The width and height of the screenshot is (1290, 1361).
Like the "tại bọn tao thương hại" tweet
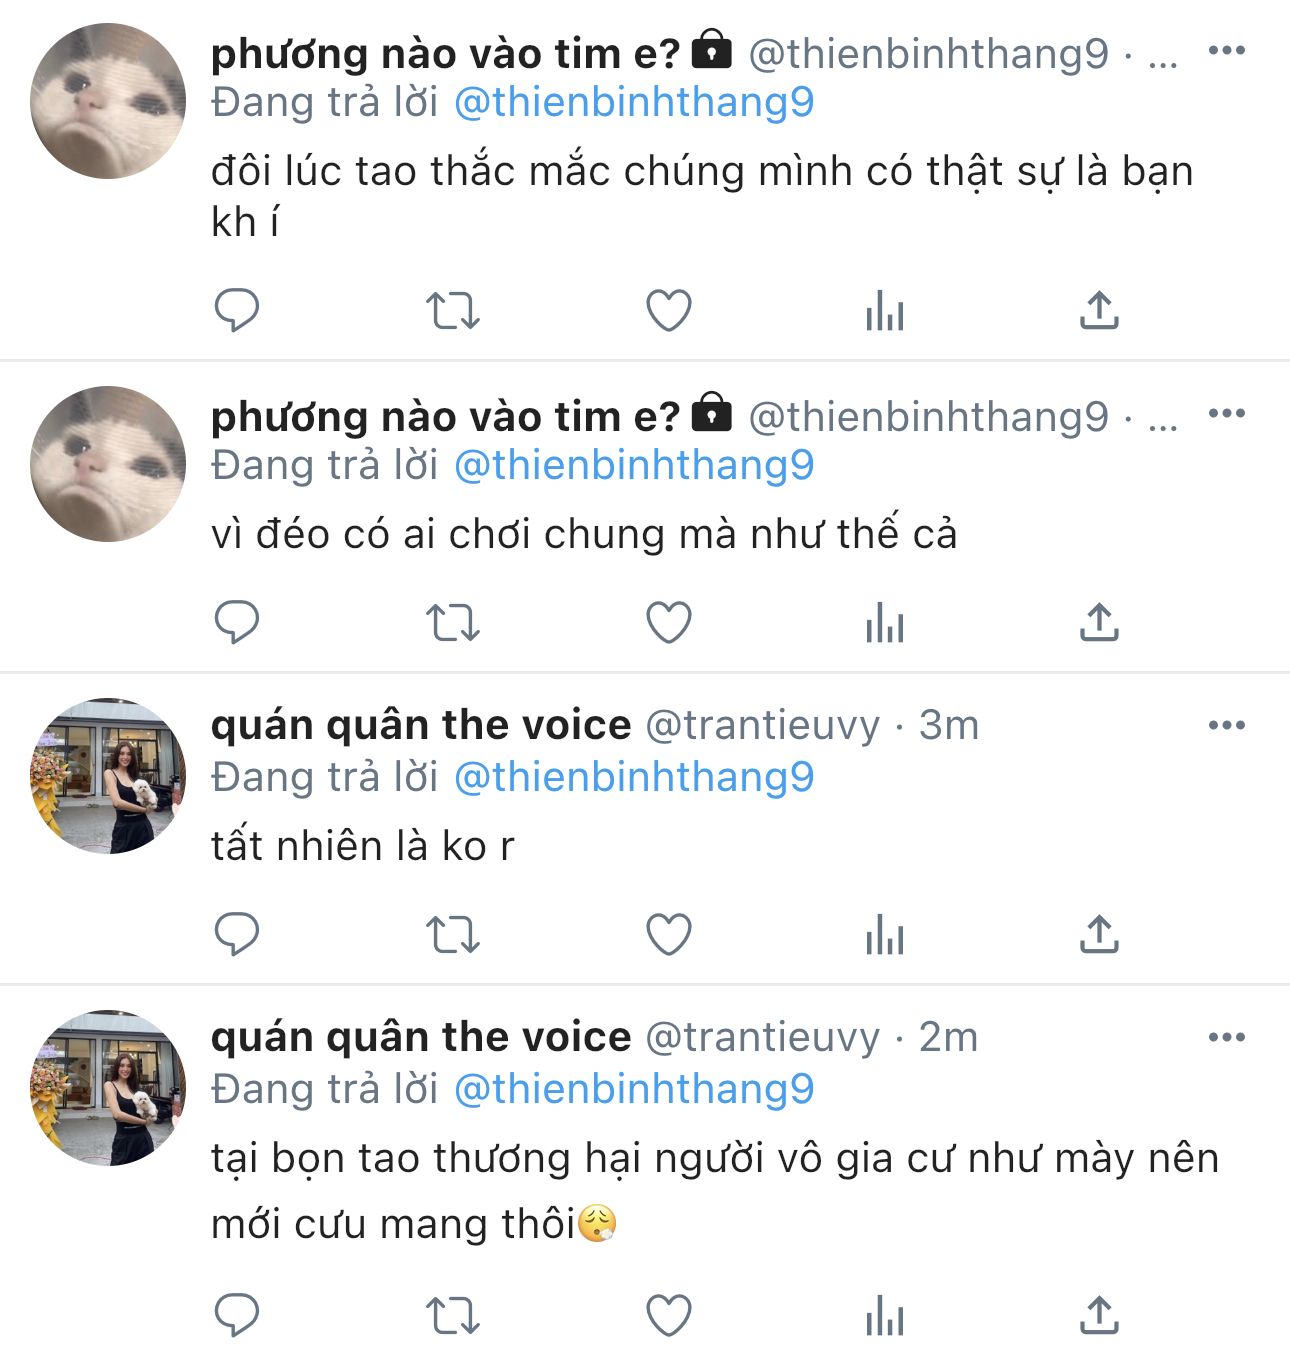tap(669, 1316)
